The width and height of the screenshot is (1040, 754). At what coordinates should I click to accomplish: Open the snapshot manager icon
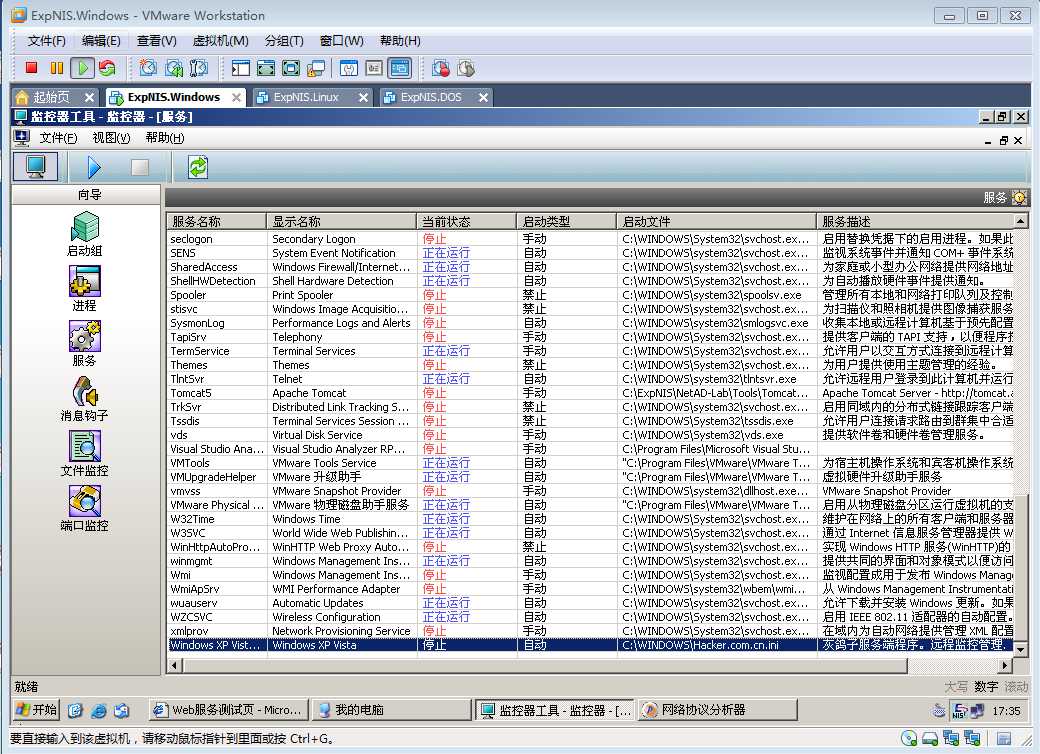pos(198,68)
